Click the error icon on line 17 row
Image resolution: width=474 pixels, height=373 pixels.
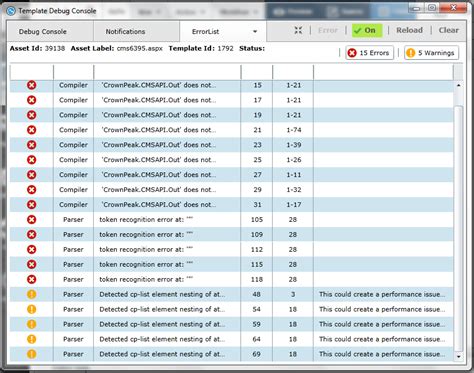tap(32, 100)
